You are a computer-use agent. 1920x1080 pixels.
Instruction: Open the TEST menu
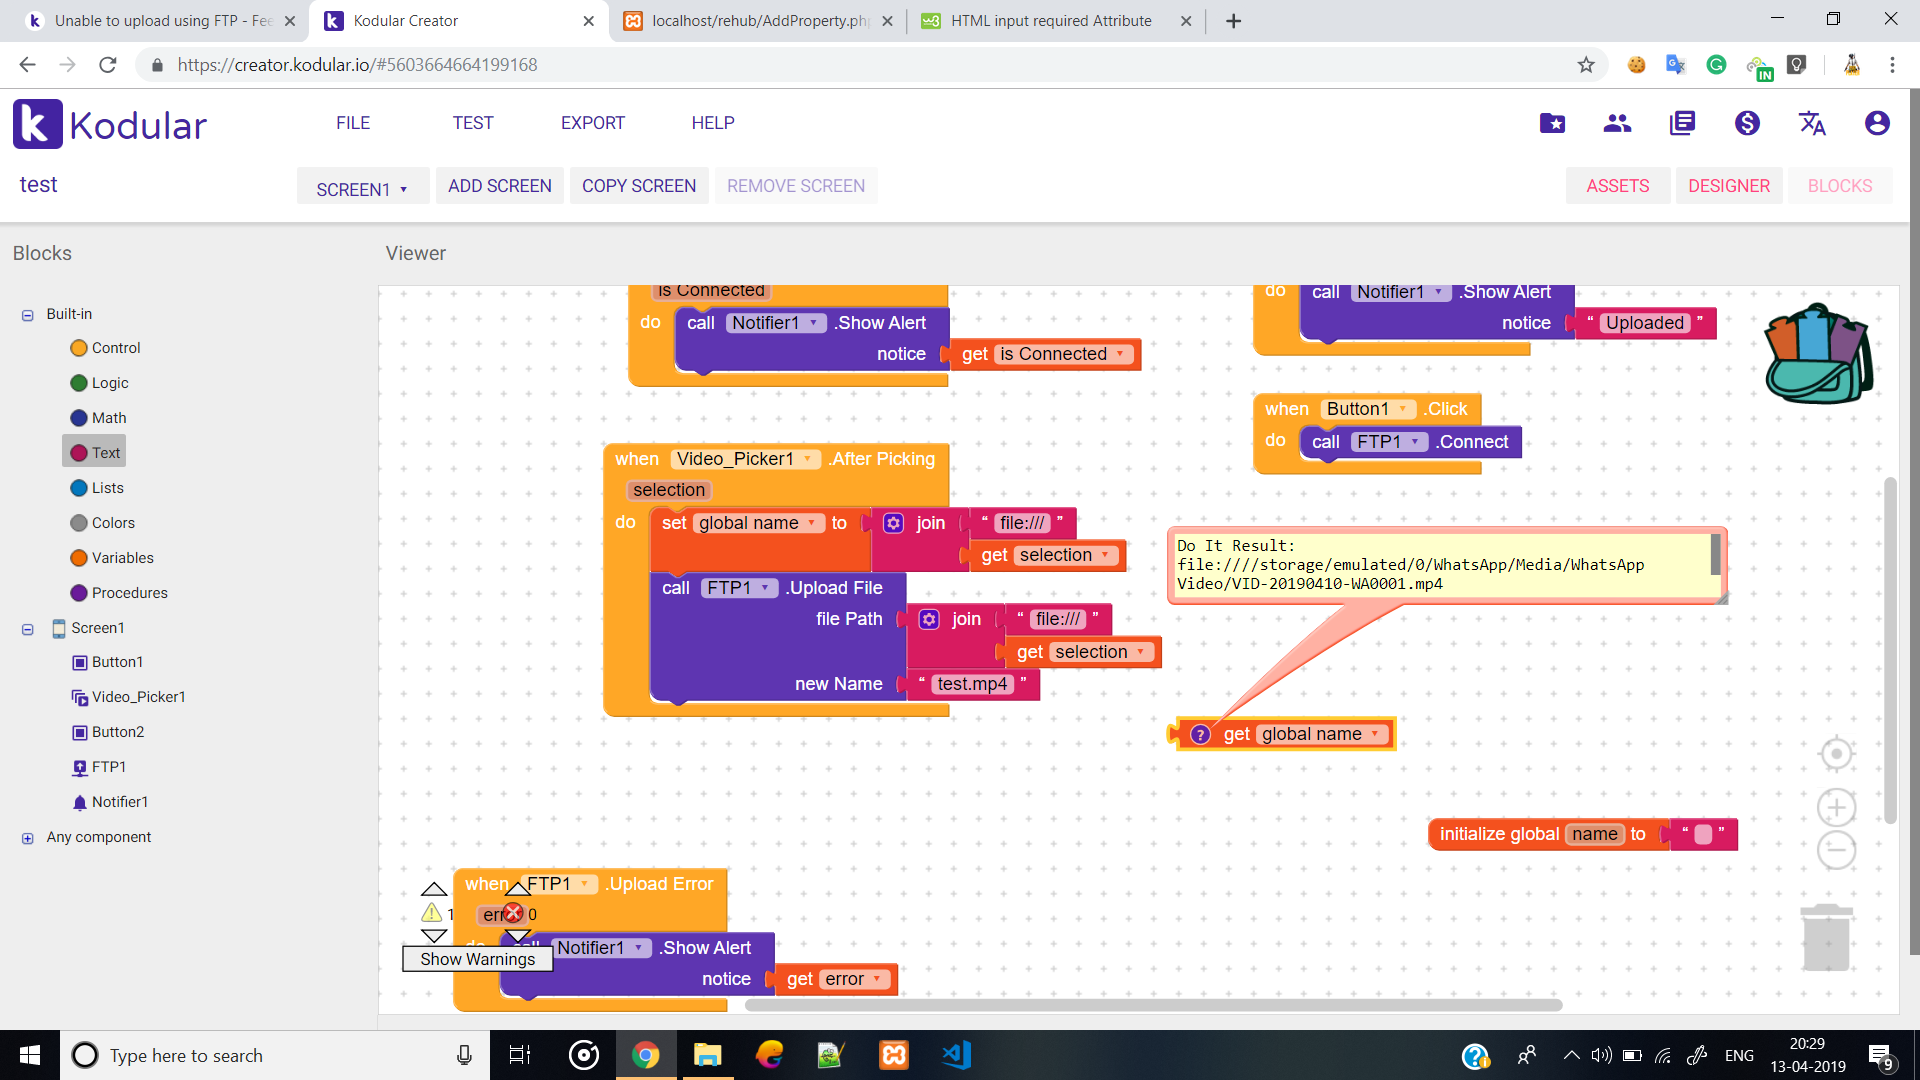coord(473,123)
